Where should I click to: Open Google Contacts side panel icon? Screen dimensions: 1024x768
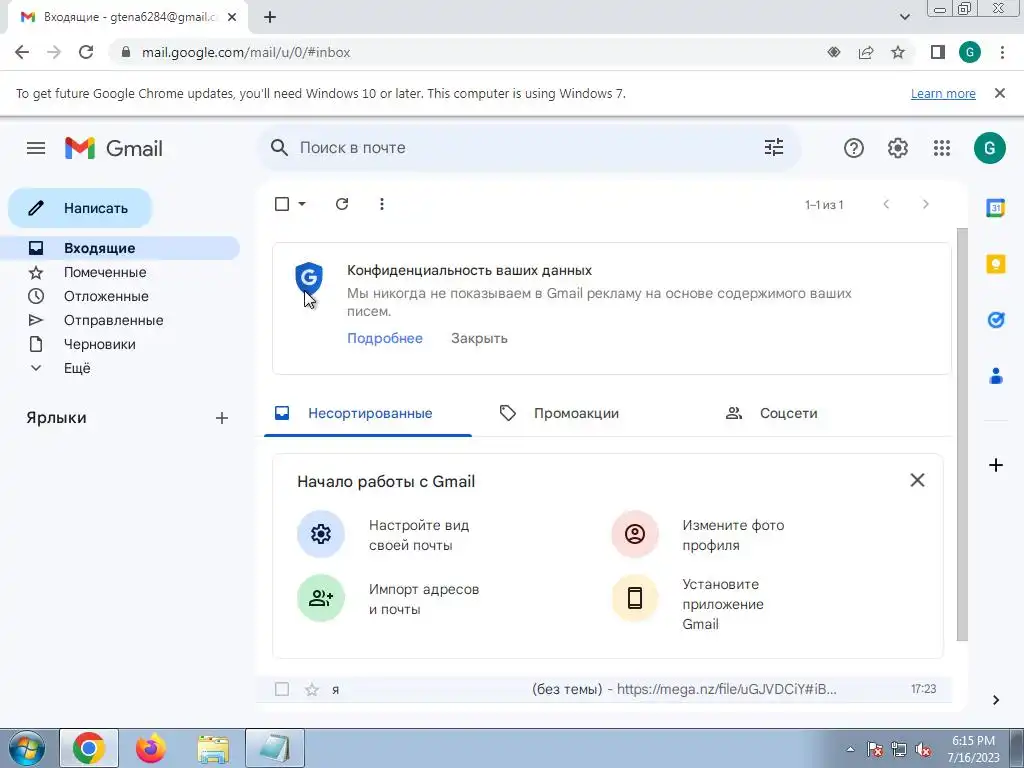coord(995,376)
